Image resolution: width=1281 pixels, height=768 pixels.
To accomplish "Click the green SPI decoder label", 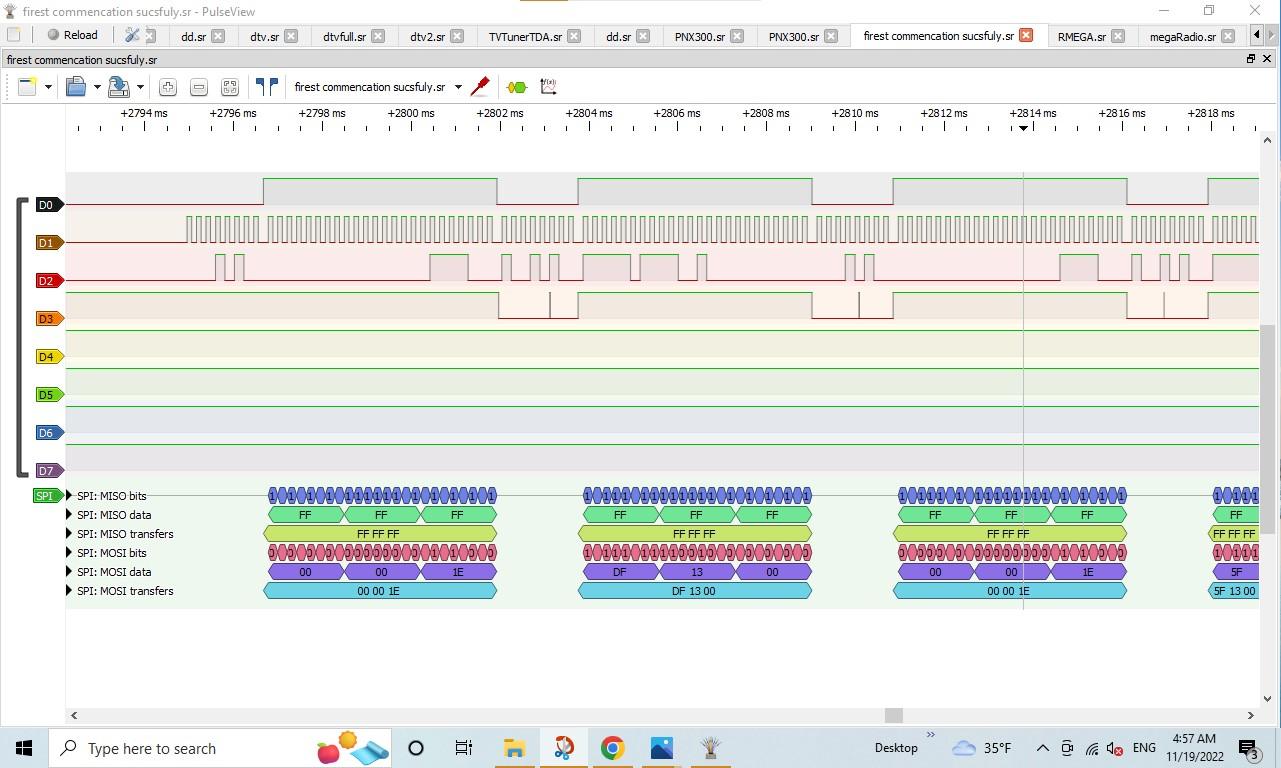I will click(x=47, y=496).
